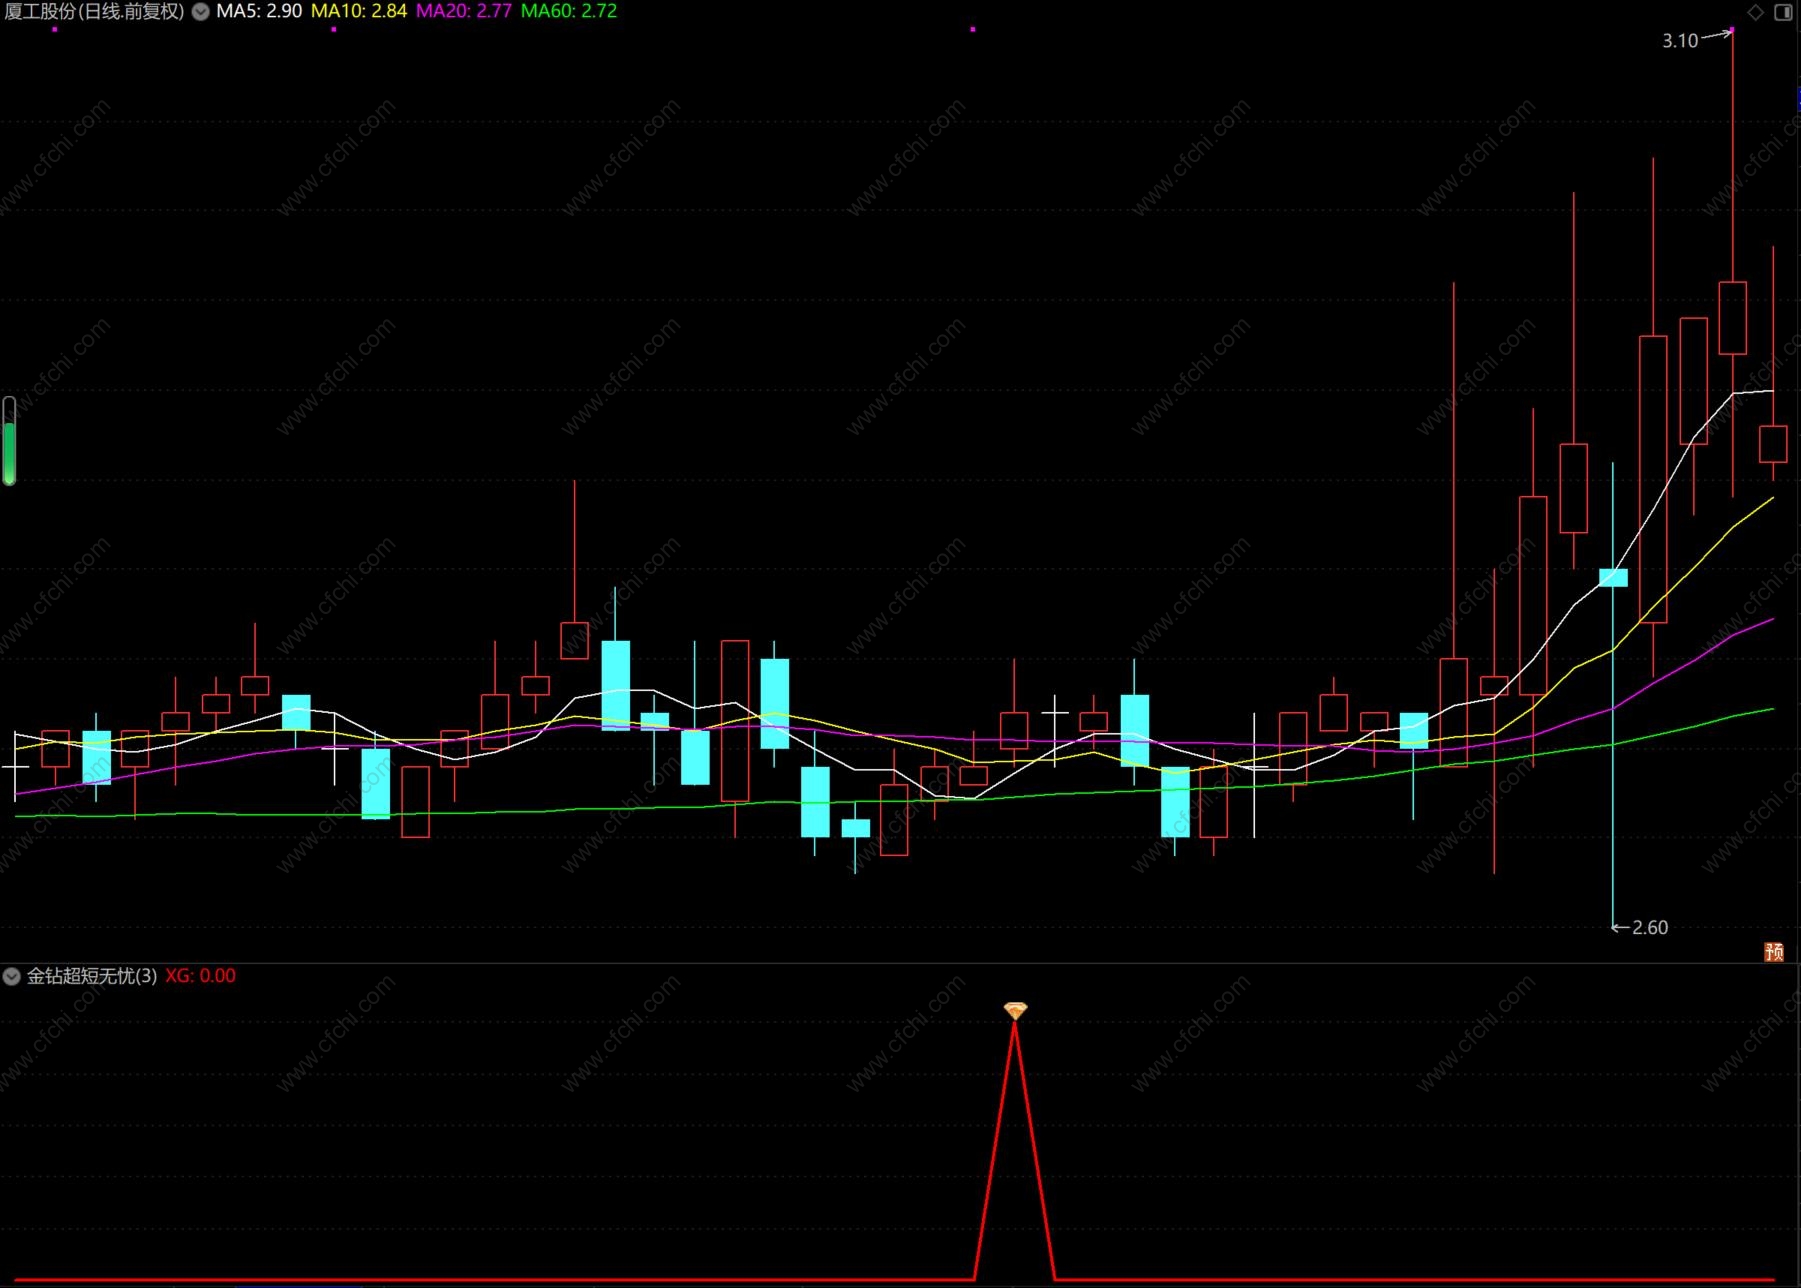Click the green vertical zoom slider

pos(9,441)
